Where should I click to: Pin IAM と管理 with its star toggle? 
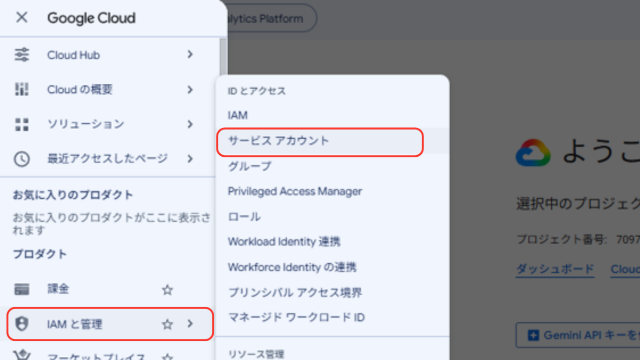[x=167, y=324]
